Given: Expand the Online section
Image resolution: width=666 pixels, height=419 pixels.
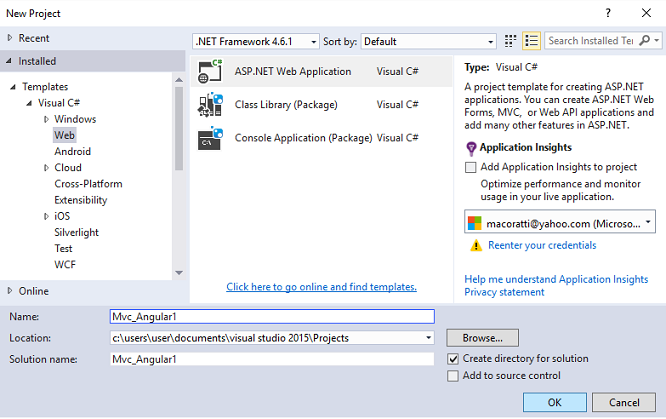Looking at the screenshot, I should click(x=10, y=291).
